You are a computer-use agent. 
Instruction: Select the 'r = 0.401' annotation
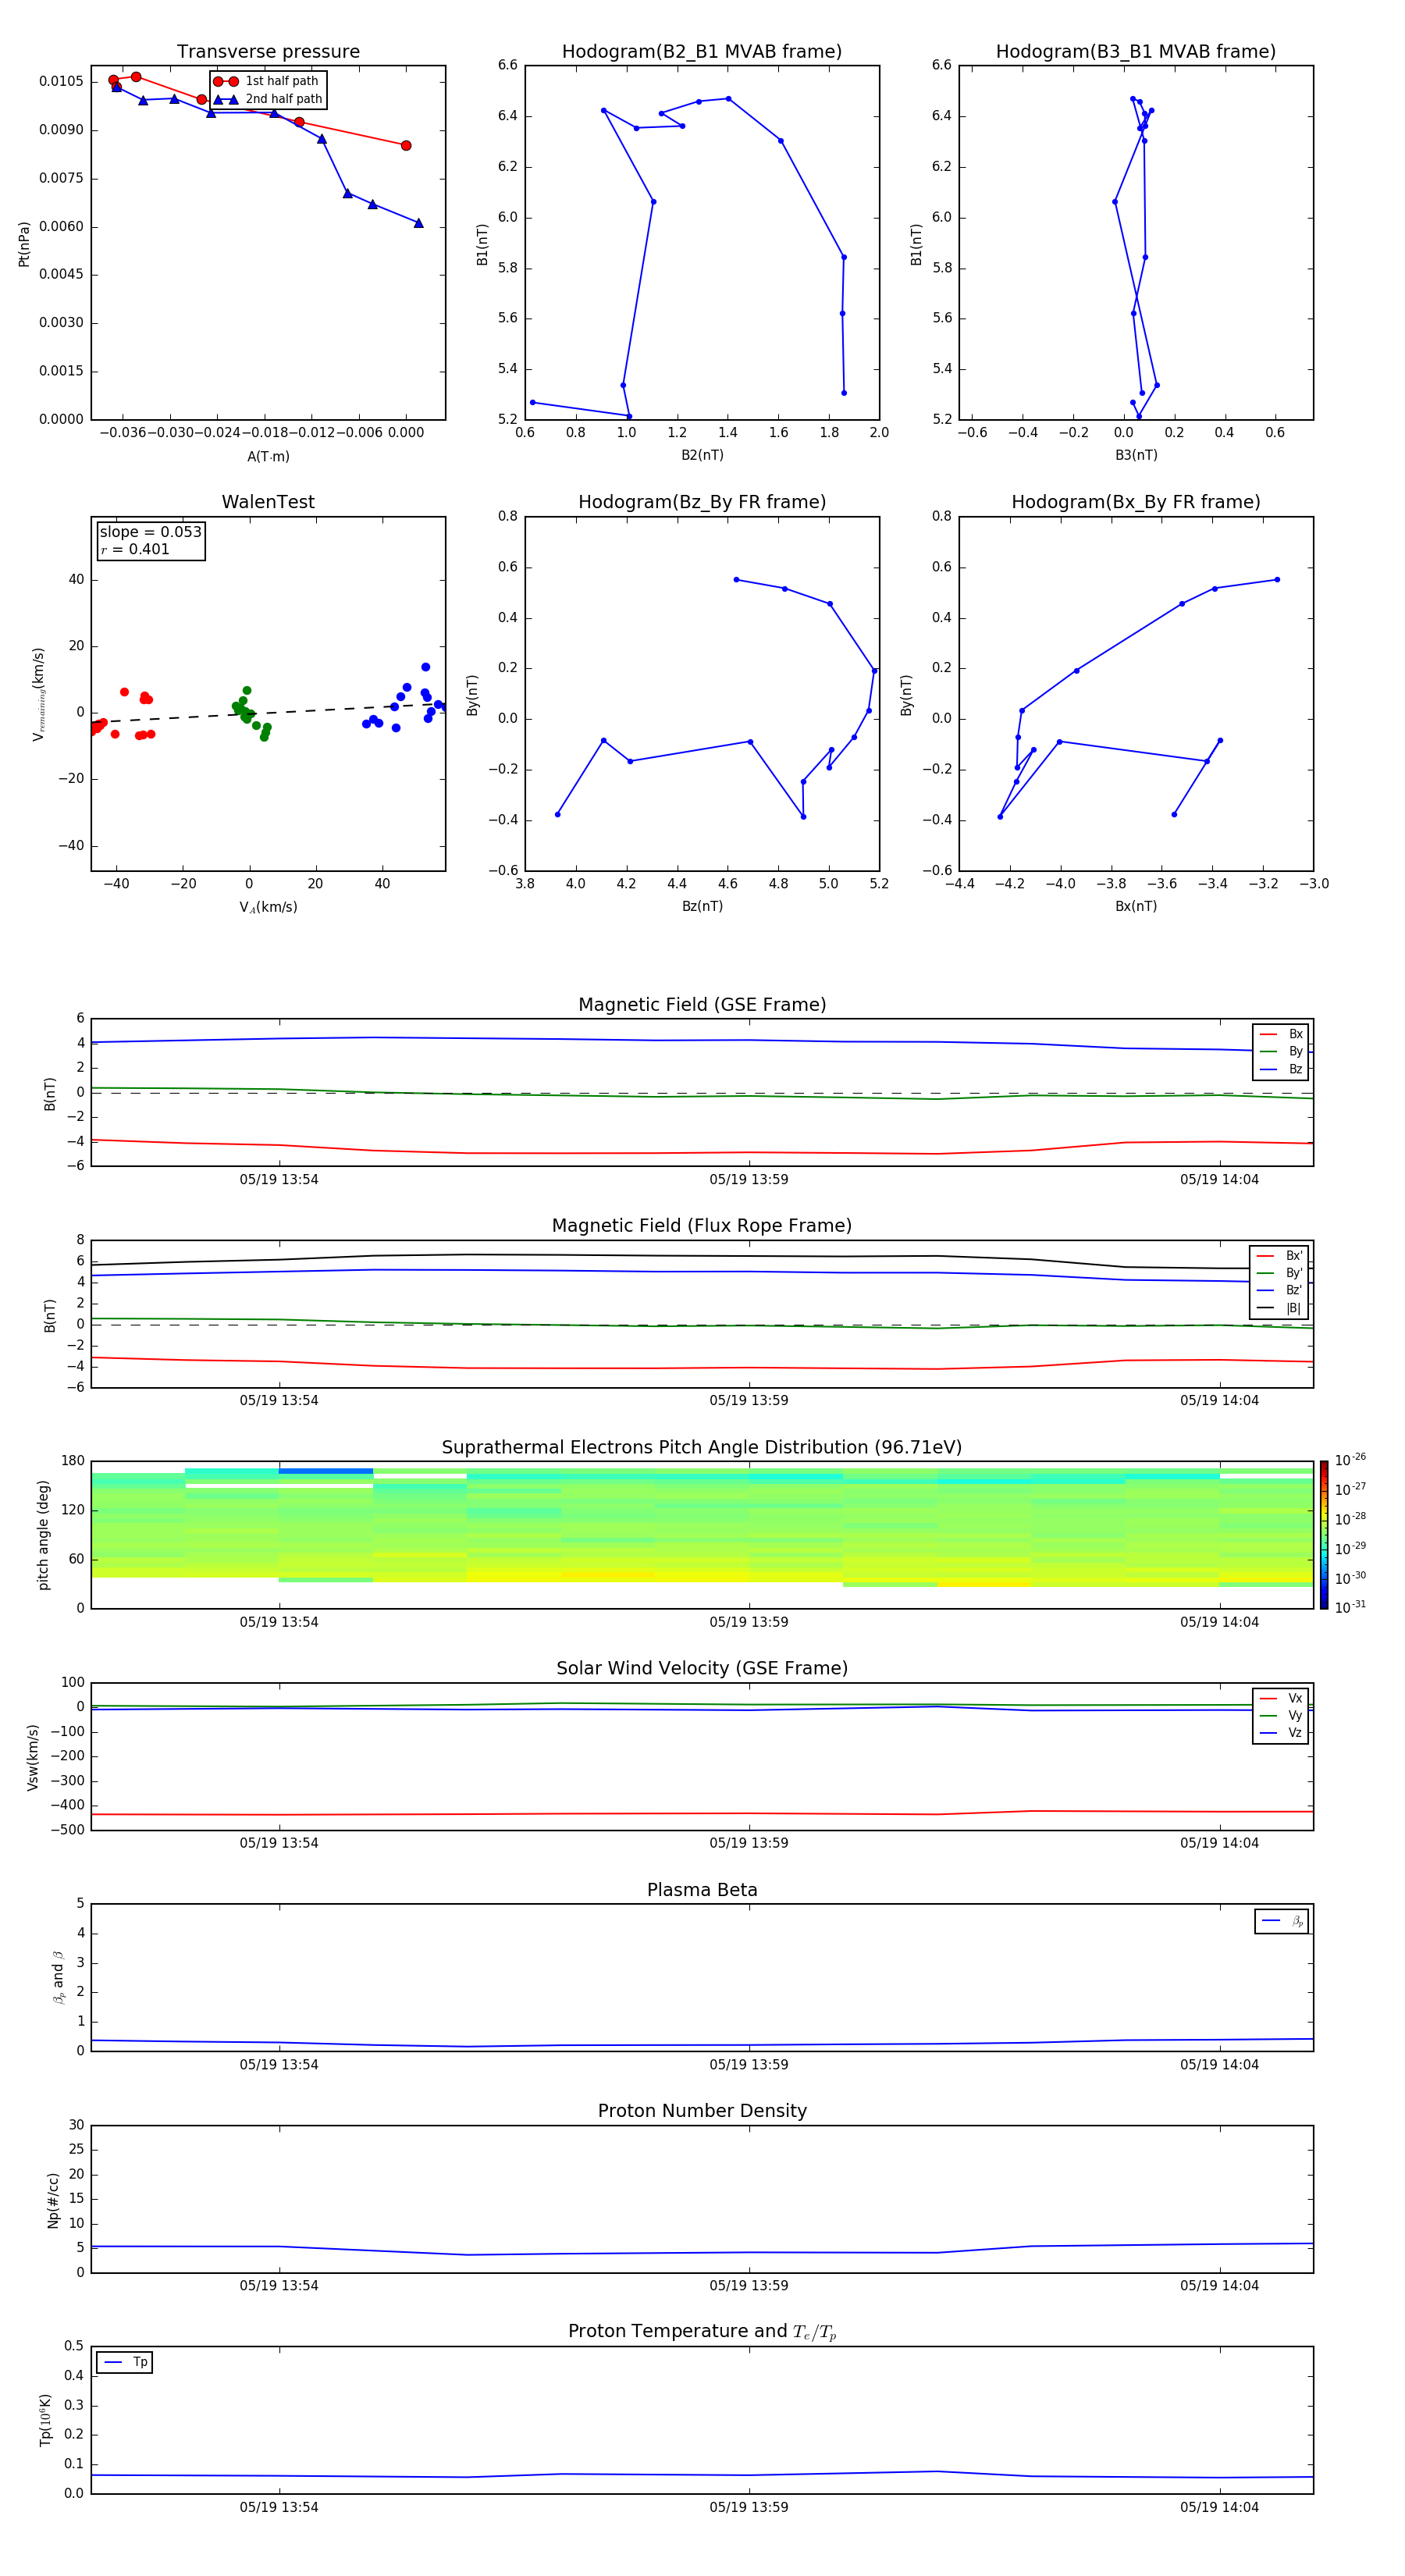134,549
